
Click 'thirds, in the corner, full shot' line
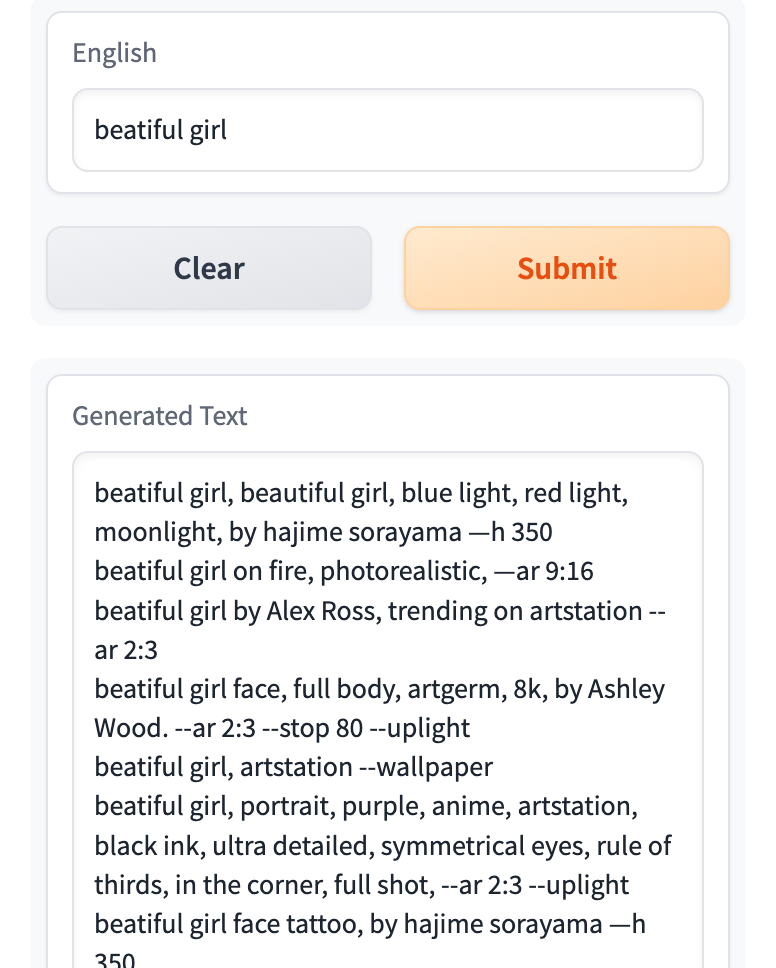(x=362, y=885)
